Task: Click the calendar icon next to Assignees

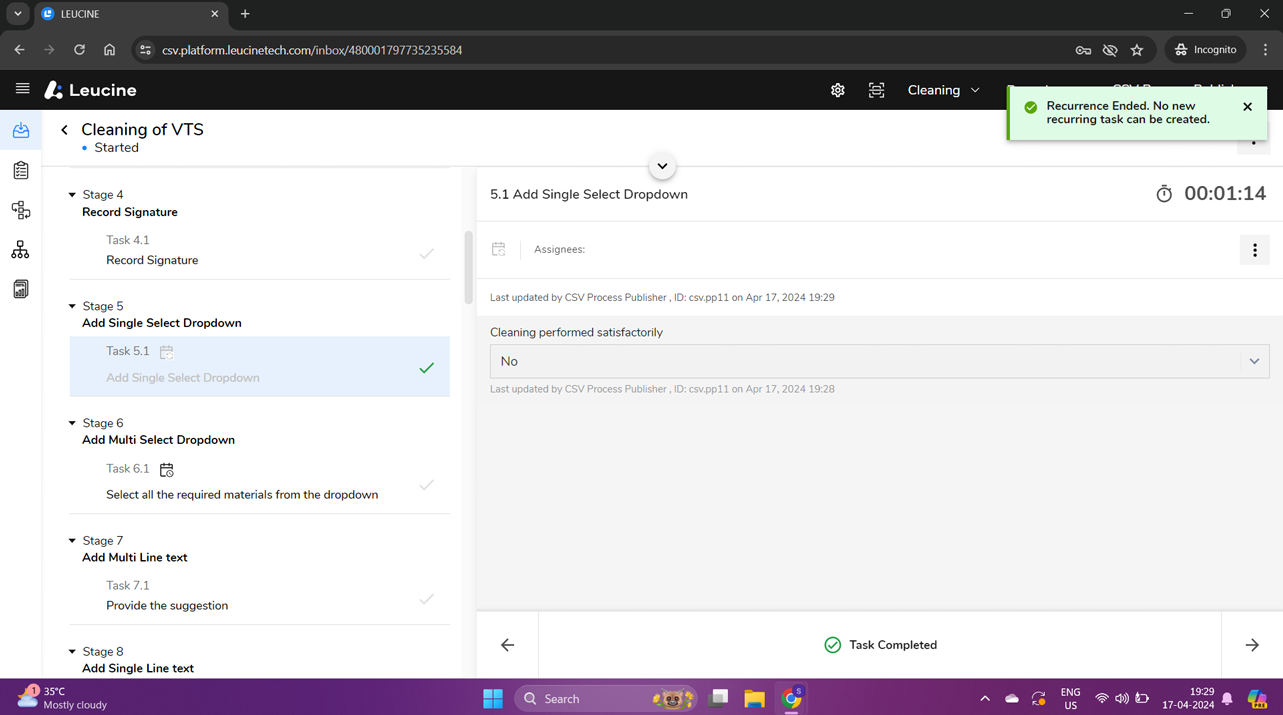Action: click(x=499, y=249)
